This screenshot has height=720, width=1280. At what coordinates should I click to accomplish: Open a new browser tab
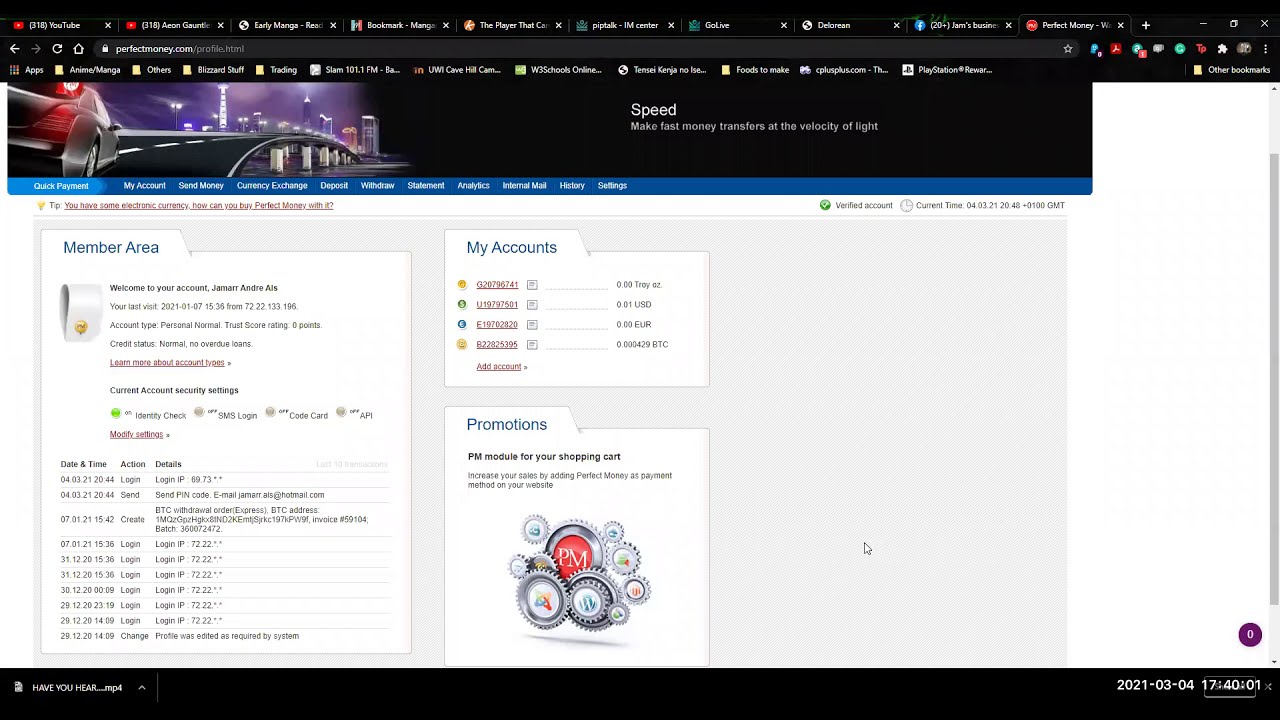tap(1146, 25)
